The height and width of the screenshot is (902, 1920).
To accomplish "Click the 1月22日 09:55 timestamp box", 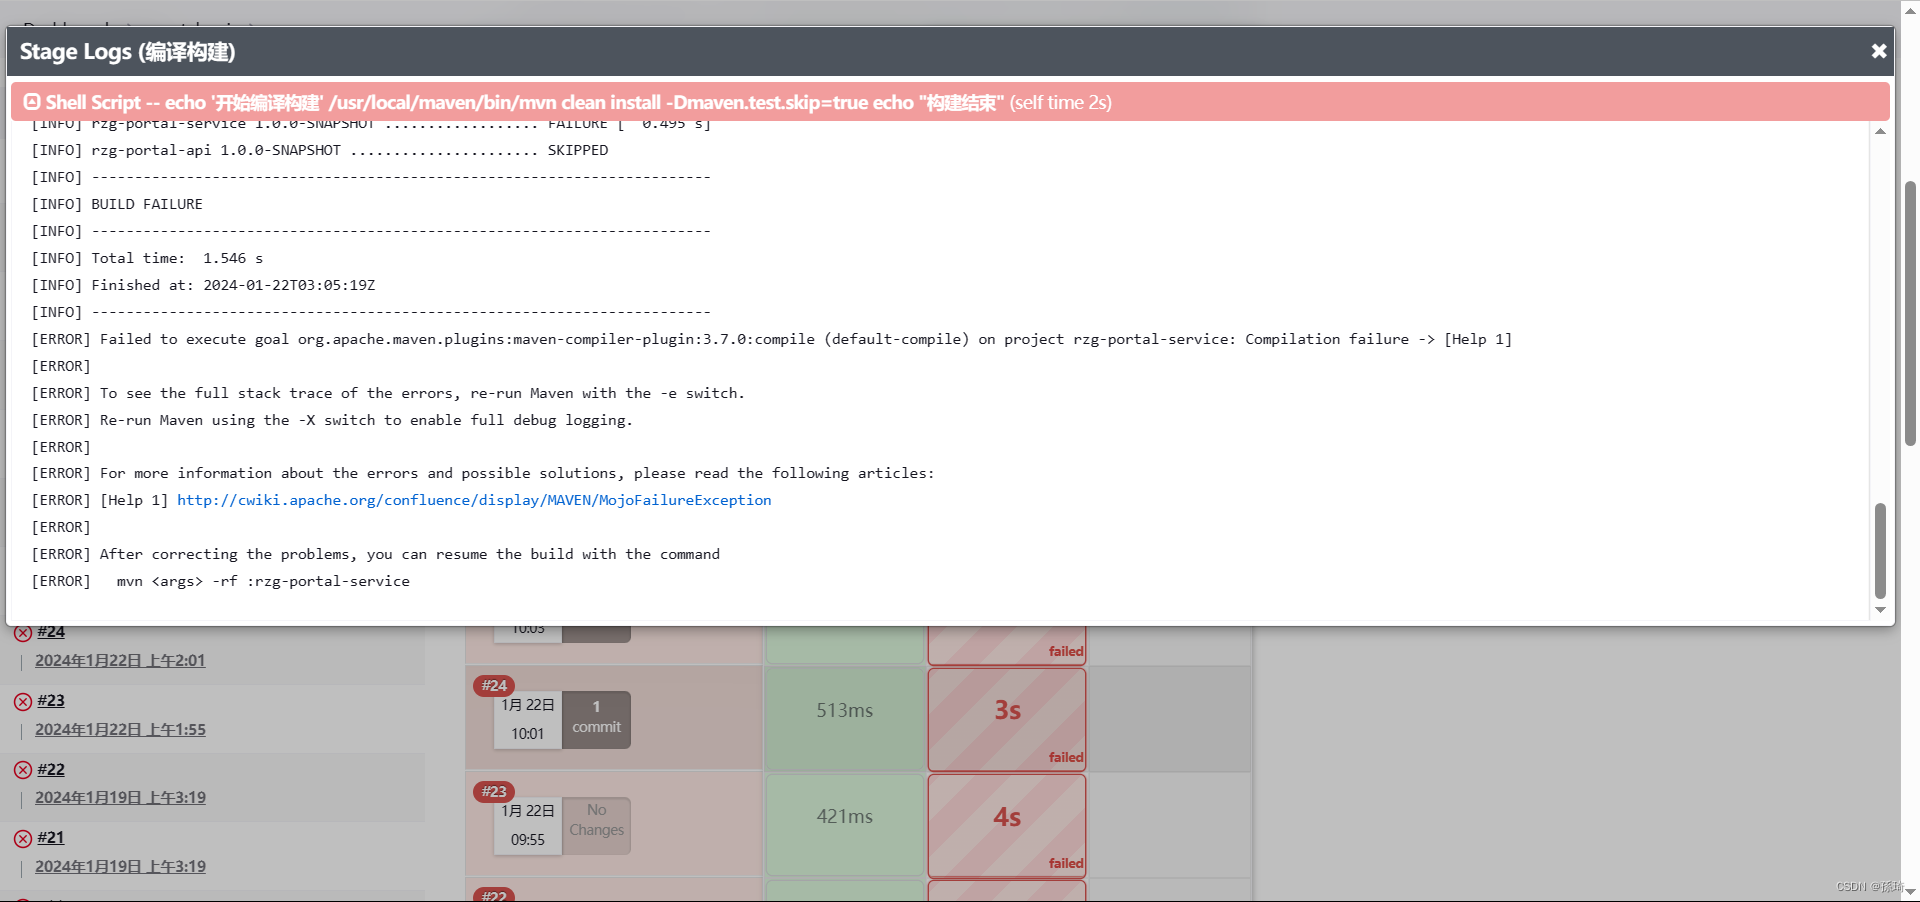I will click(x=528, y=825).
